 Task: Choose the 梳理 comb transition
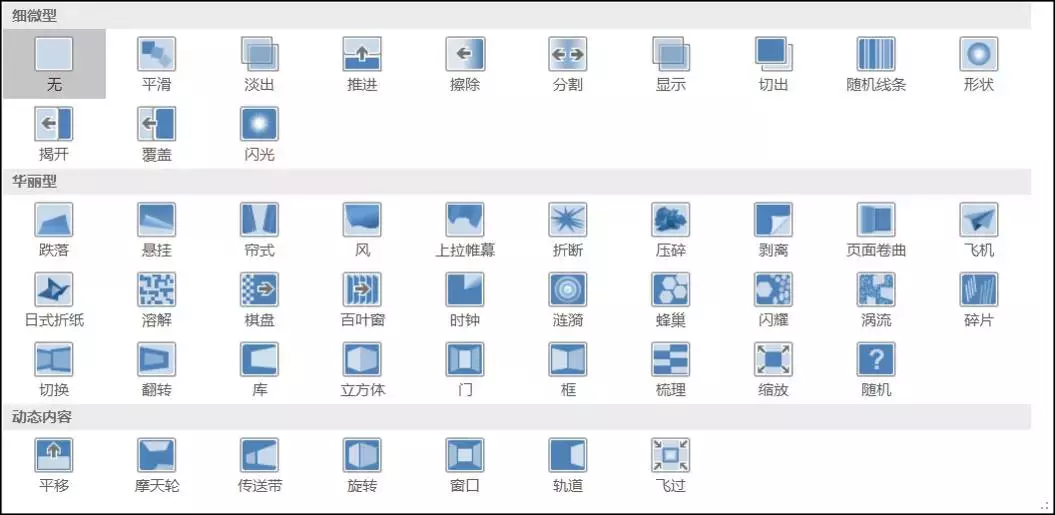[671, 370]
